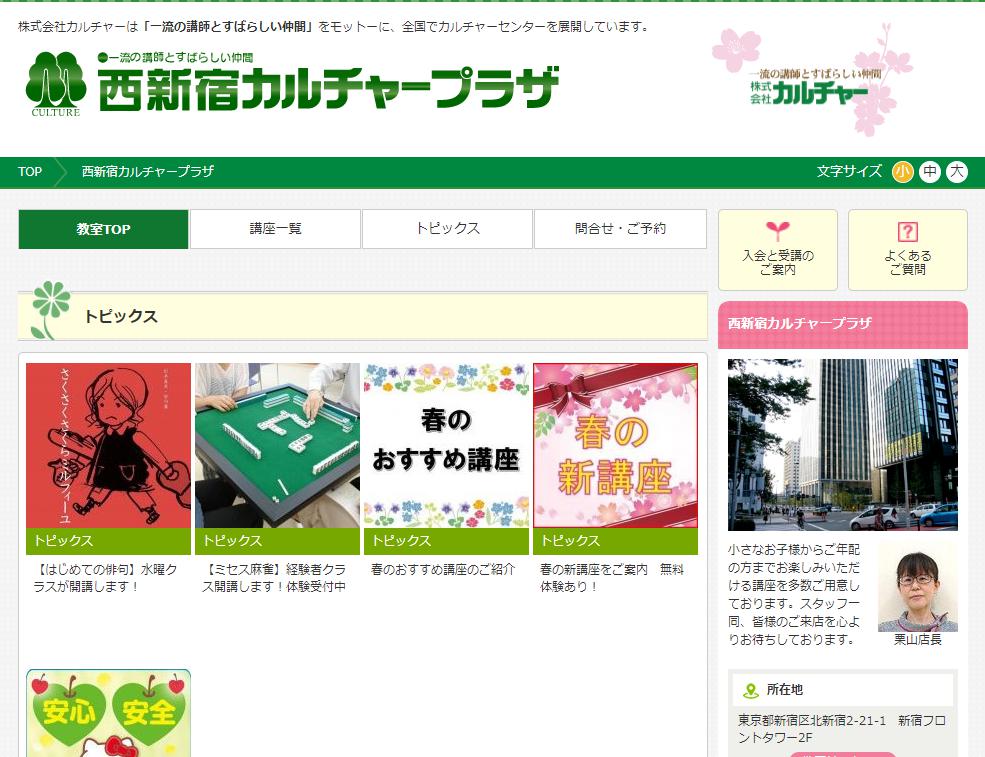Set text size to medium (中)

click(930, 172)
